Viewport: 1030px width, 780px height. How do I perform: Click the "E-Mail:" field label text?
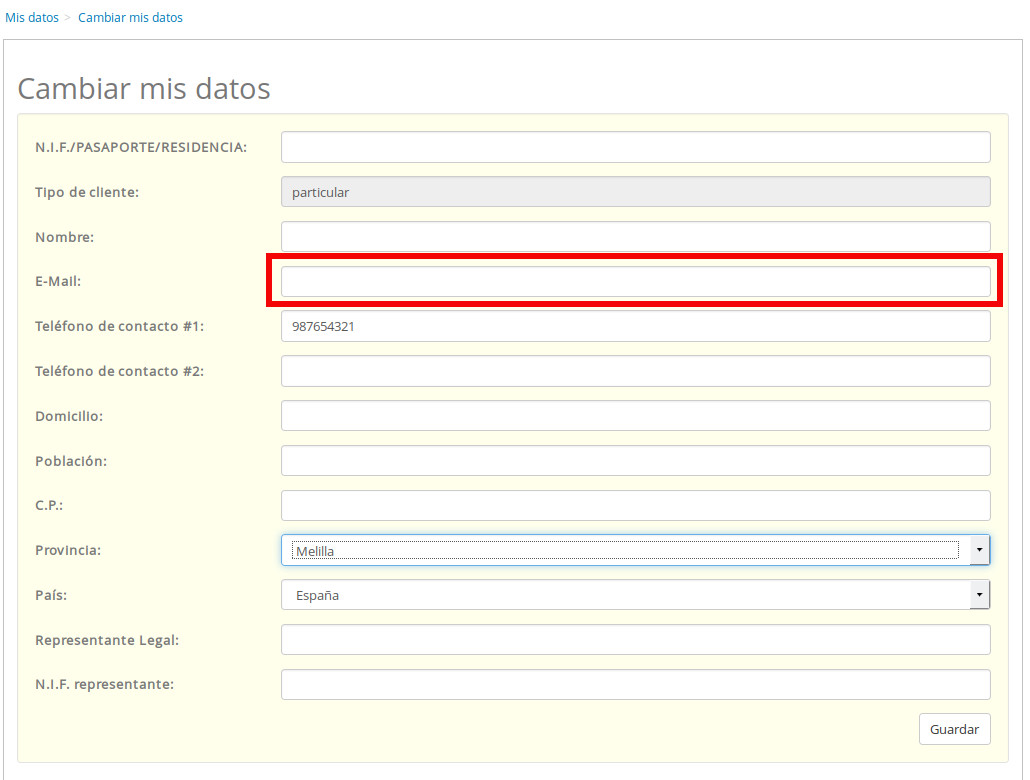coord(58,282)
